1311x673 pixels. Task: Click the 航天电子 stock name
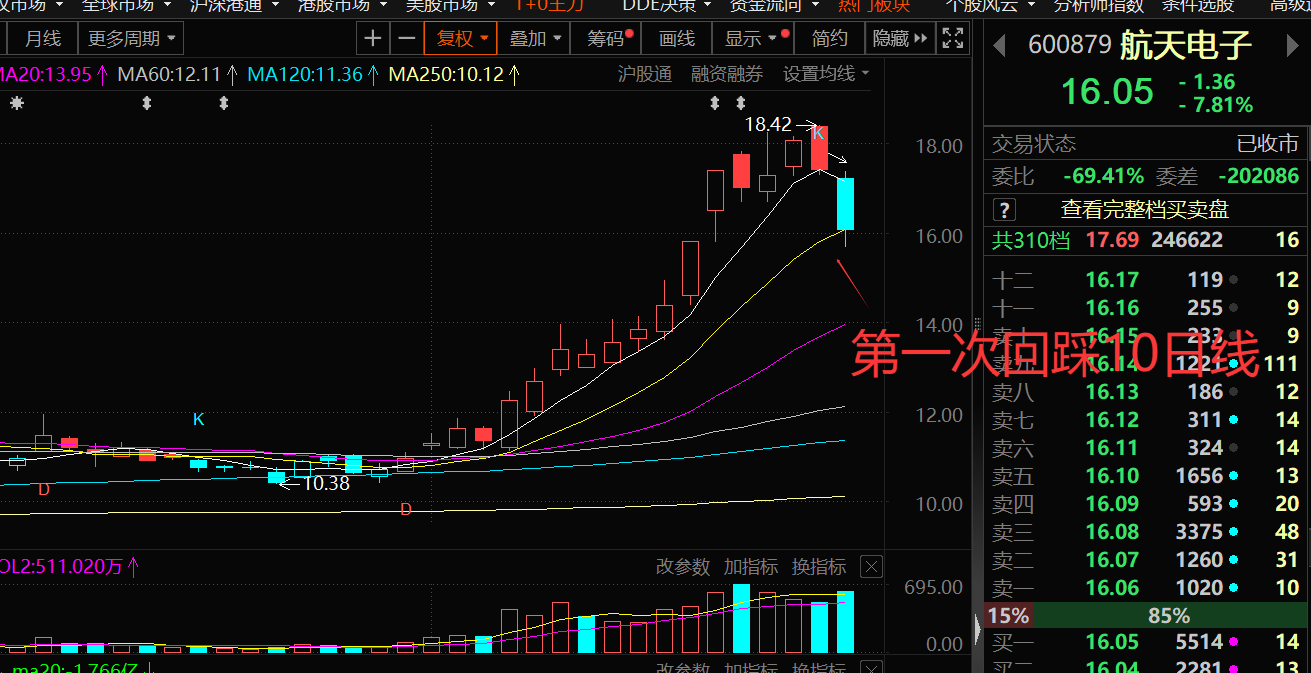(x=1185, y=45)
